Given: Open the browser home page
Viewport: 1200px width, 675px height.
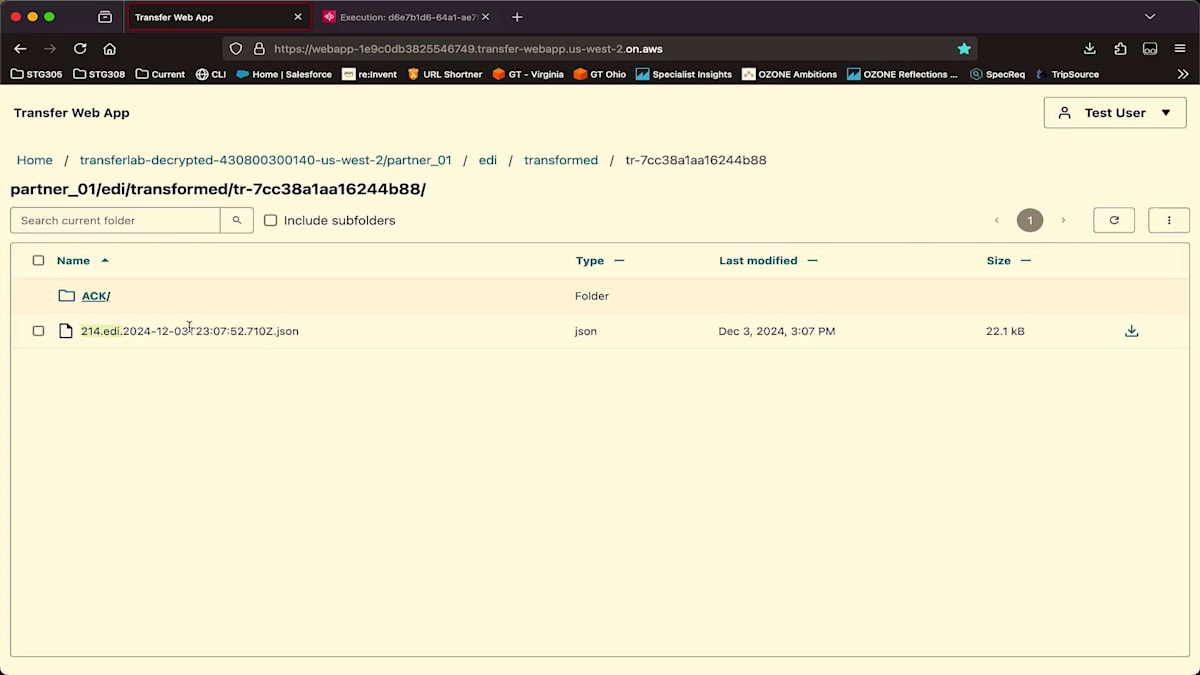Looking at the screenshot, I should [x=110, y=48].
